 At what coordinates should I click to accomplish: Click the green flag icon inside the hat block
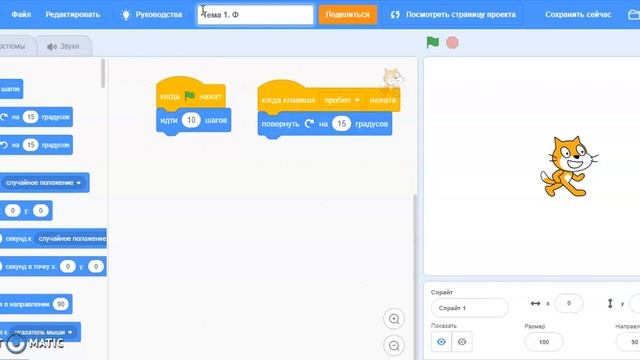point(190,96)
